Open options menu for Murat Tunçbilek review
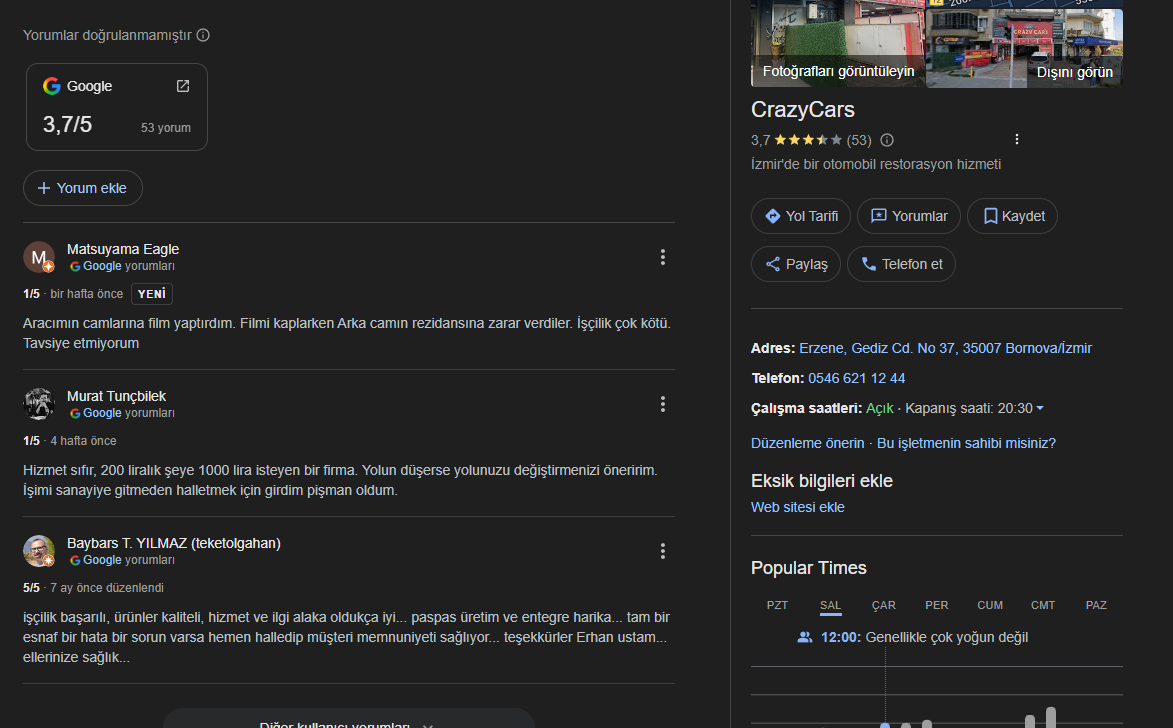This screenshot has height=728, width=1173. [x=663, y=405]
